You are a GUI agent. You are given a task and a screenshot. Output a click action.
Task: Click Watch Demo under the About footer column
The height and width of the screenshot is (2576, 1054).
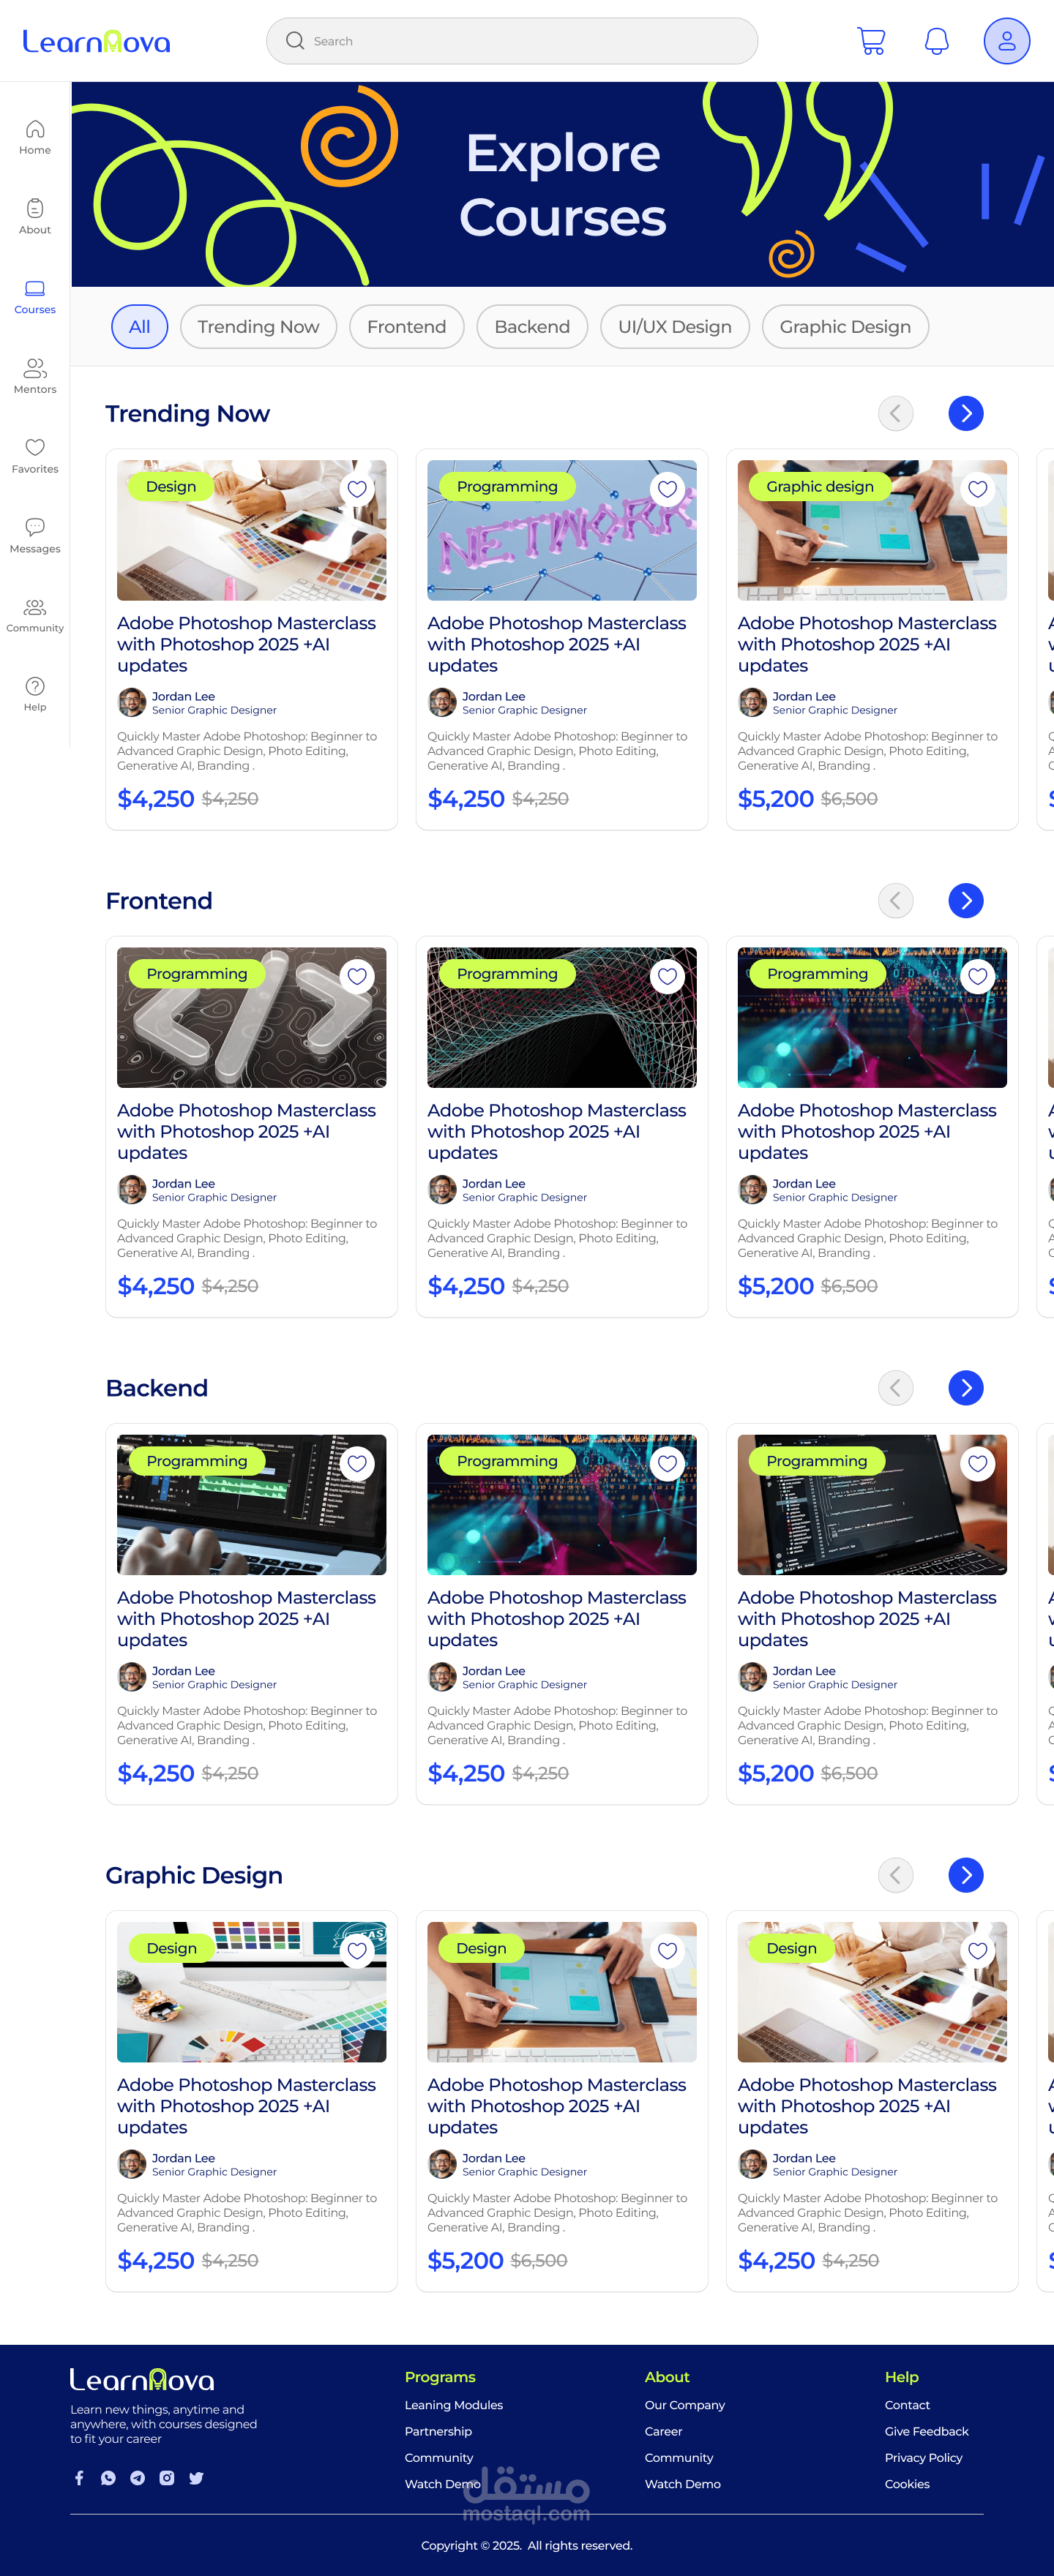[x=683, y=2484]
